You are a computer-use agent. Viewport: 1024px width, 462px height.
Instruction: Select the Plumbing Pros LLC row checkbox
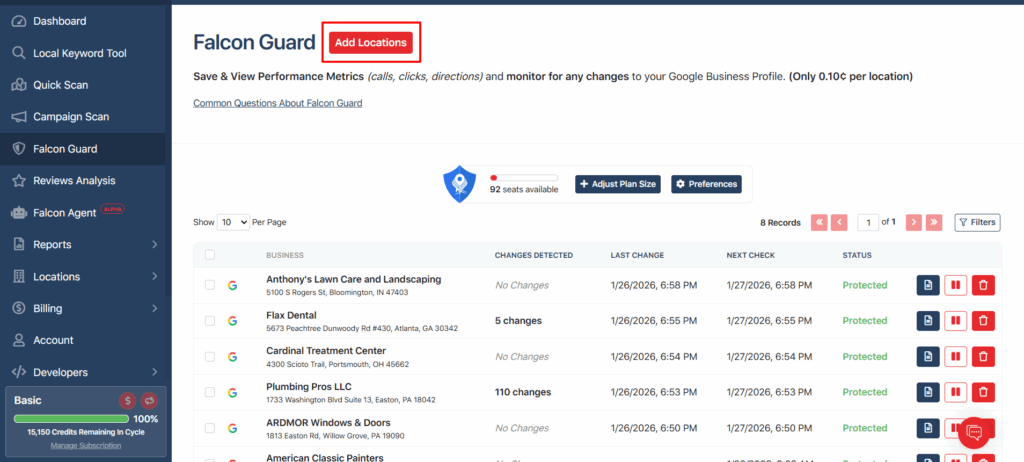(x=210, y=393)
